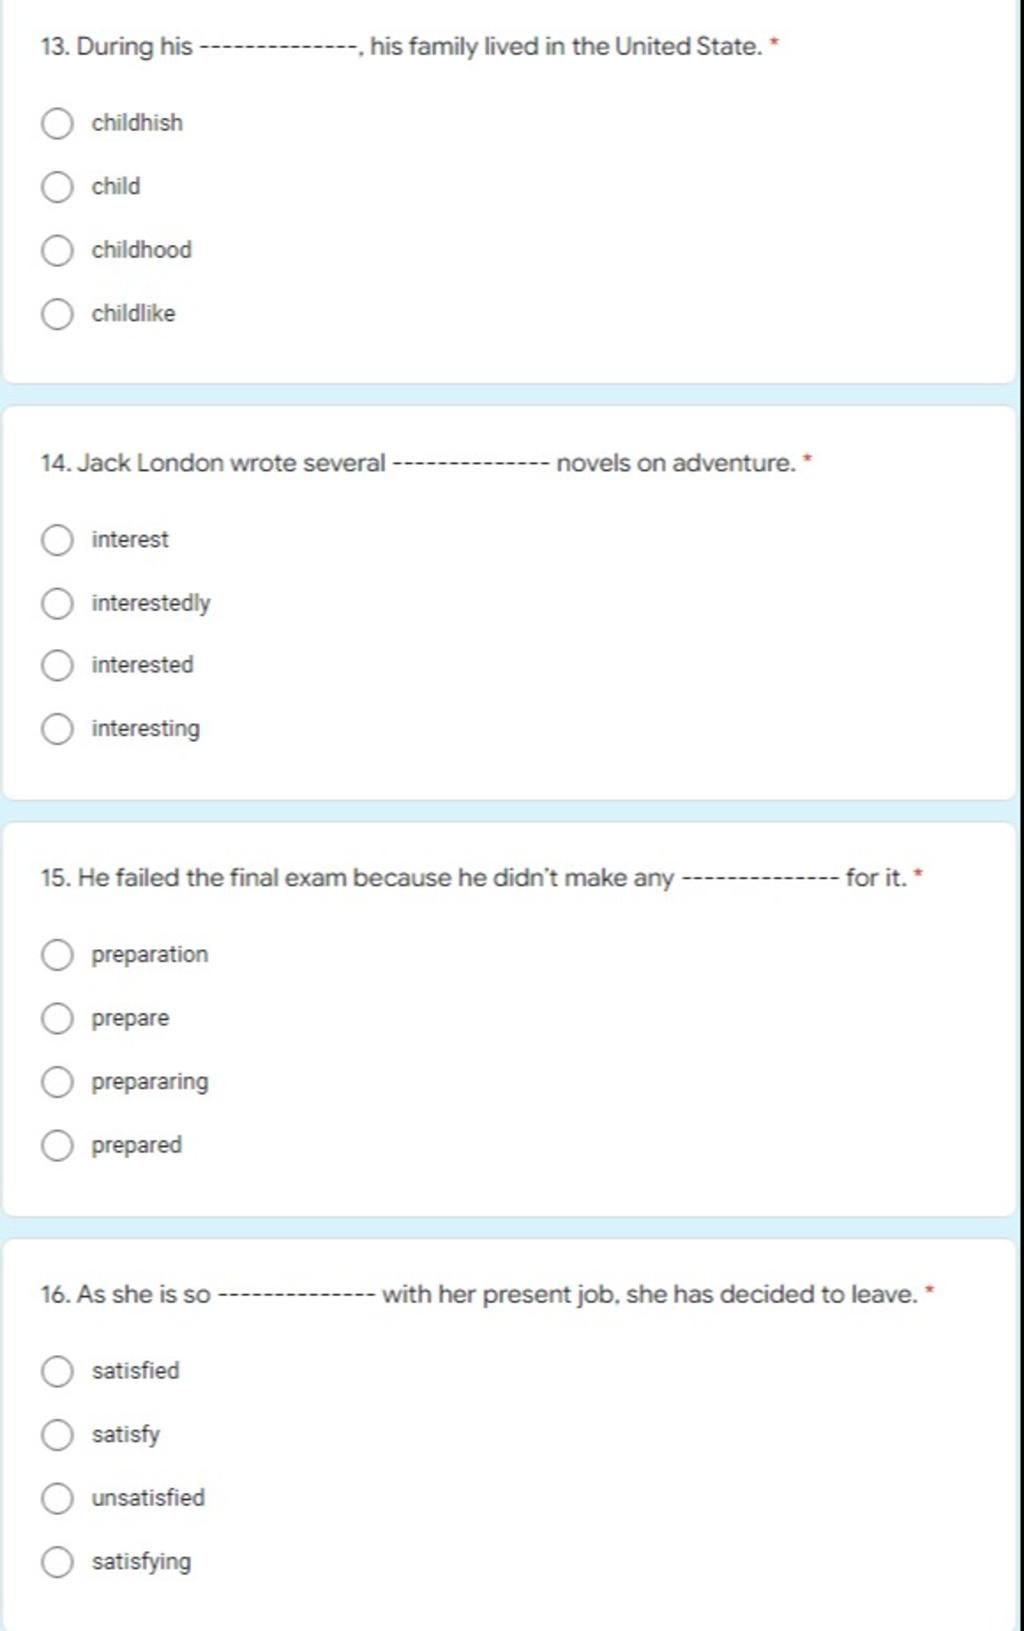
Task: Choose 'satisfied' for question 16
Action: (57, 1371)
